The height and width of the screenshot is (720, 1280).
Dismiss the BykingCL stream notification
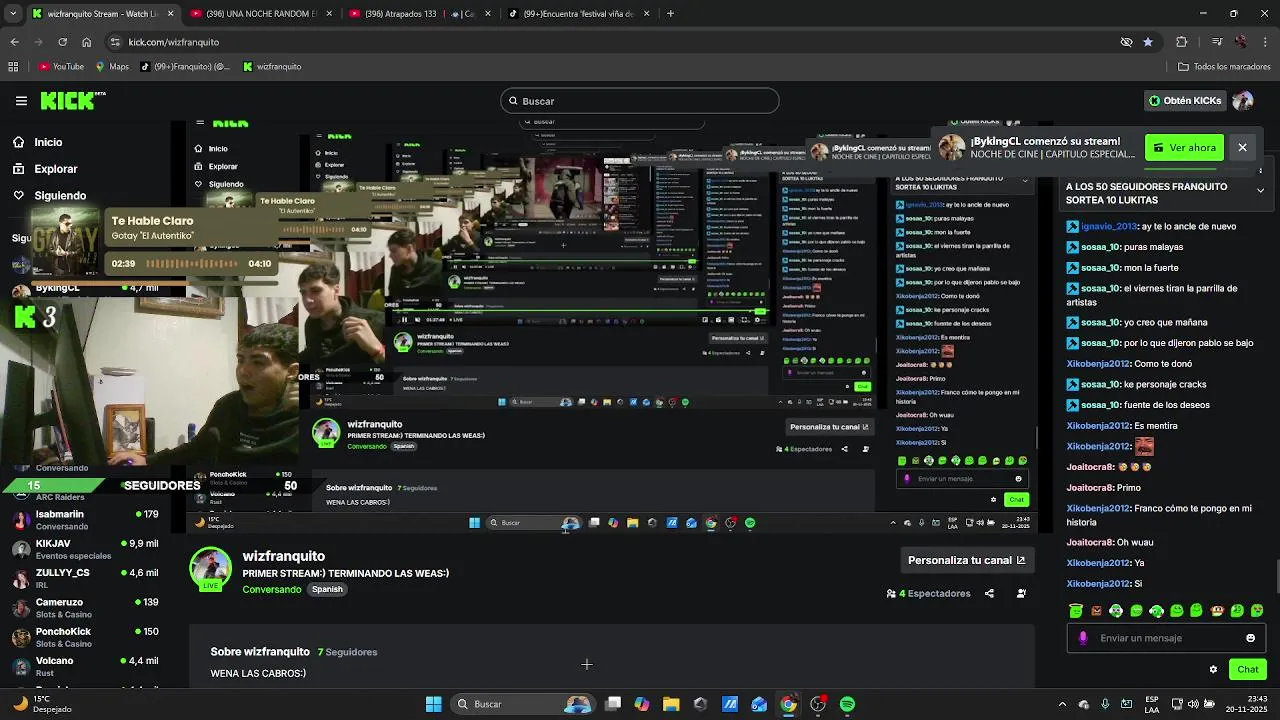[x=1242, y=148]
